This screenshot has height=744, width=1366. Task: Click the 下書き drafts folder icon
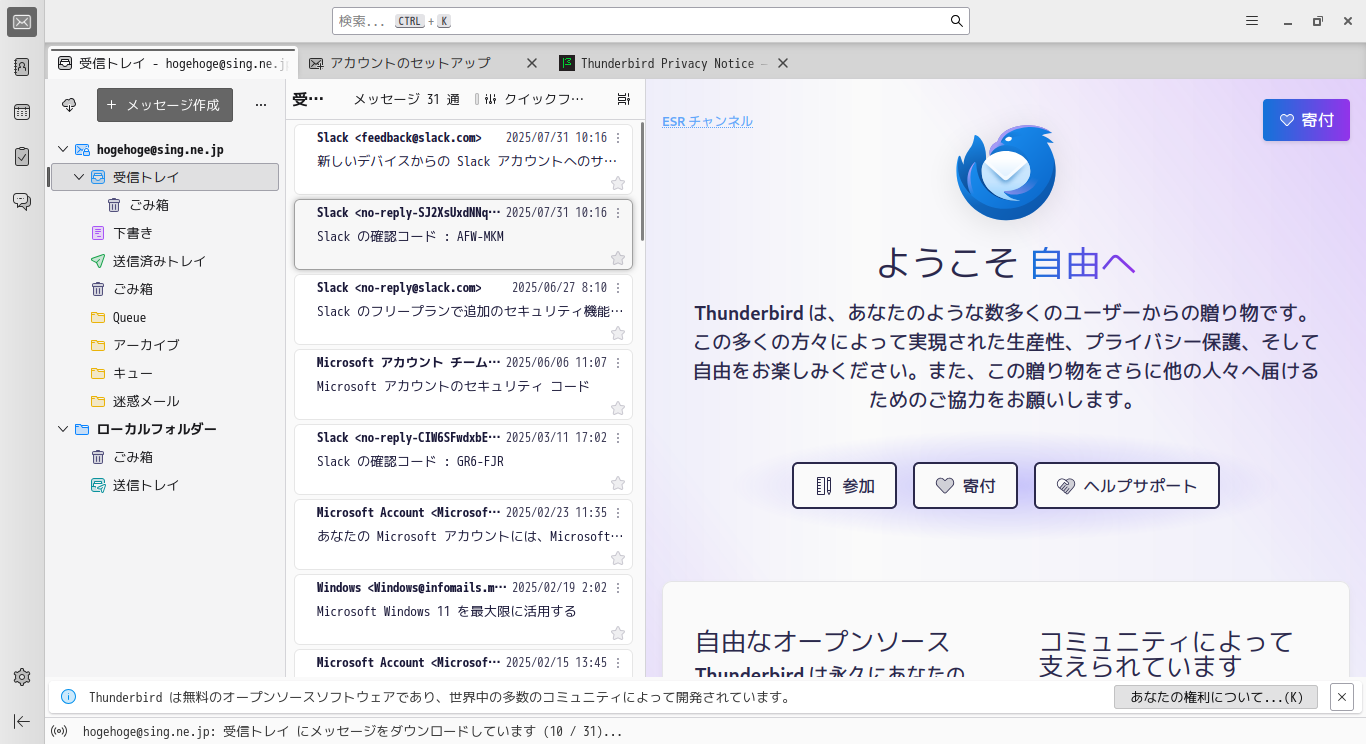pyautogui.click(x=97, y=233)
